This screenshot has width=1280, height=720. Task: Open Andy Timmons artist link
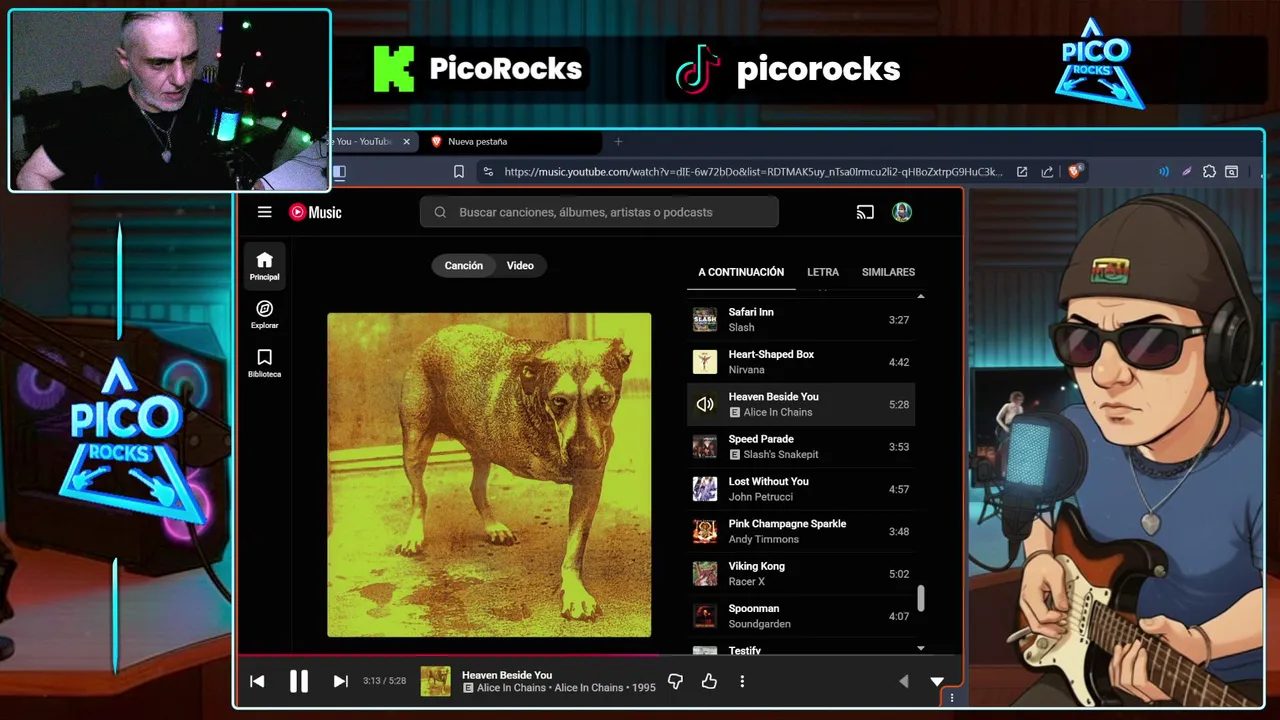click(763, 539)
